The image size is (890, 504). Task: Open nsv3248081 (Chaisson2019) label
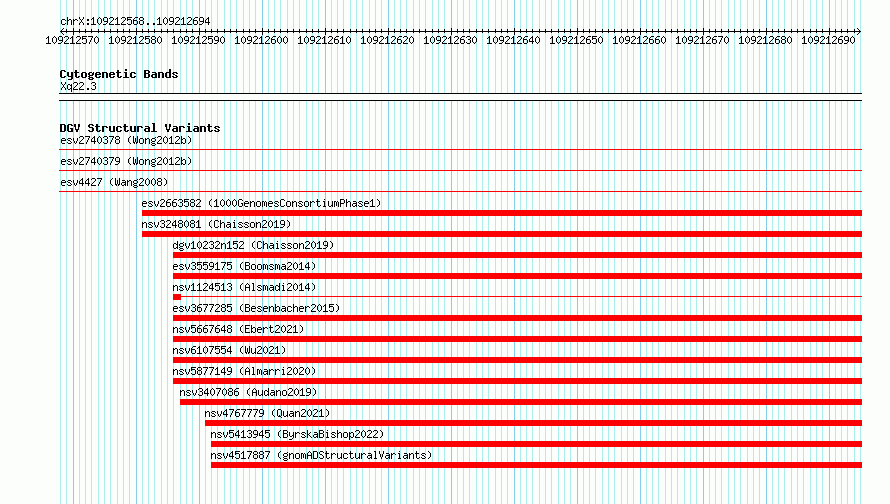[216, 224]
